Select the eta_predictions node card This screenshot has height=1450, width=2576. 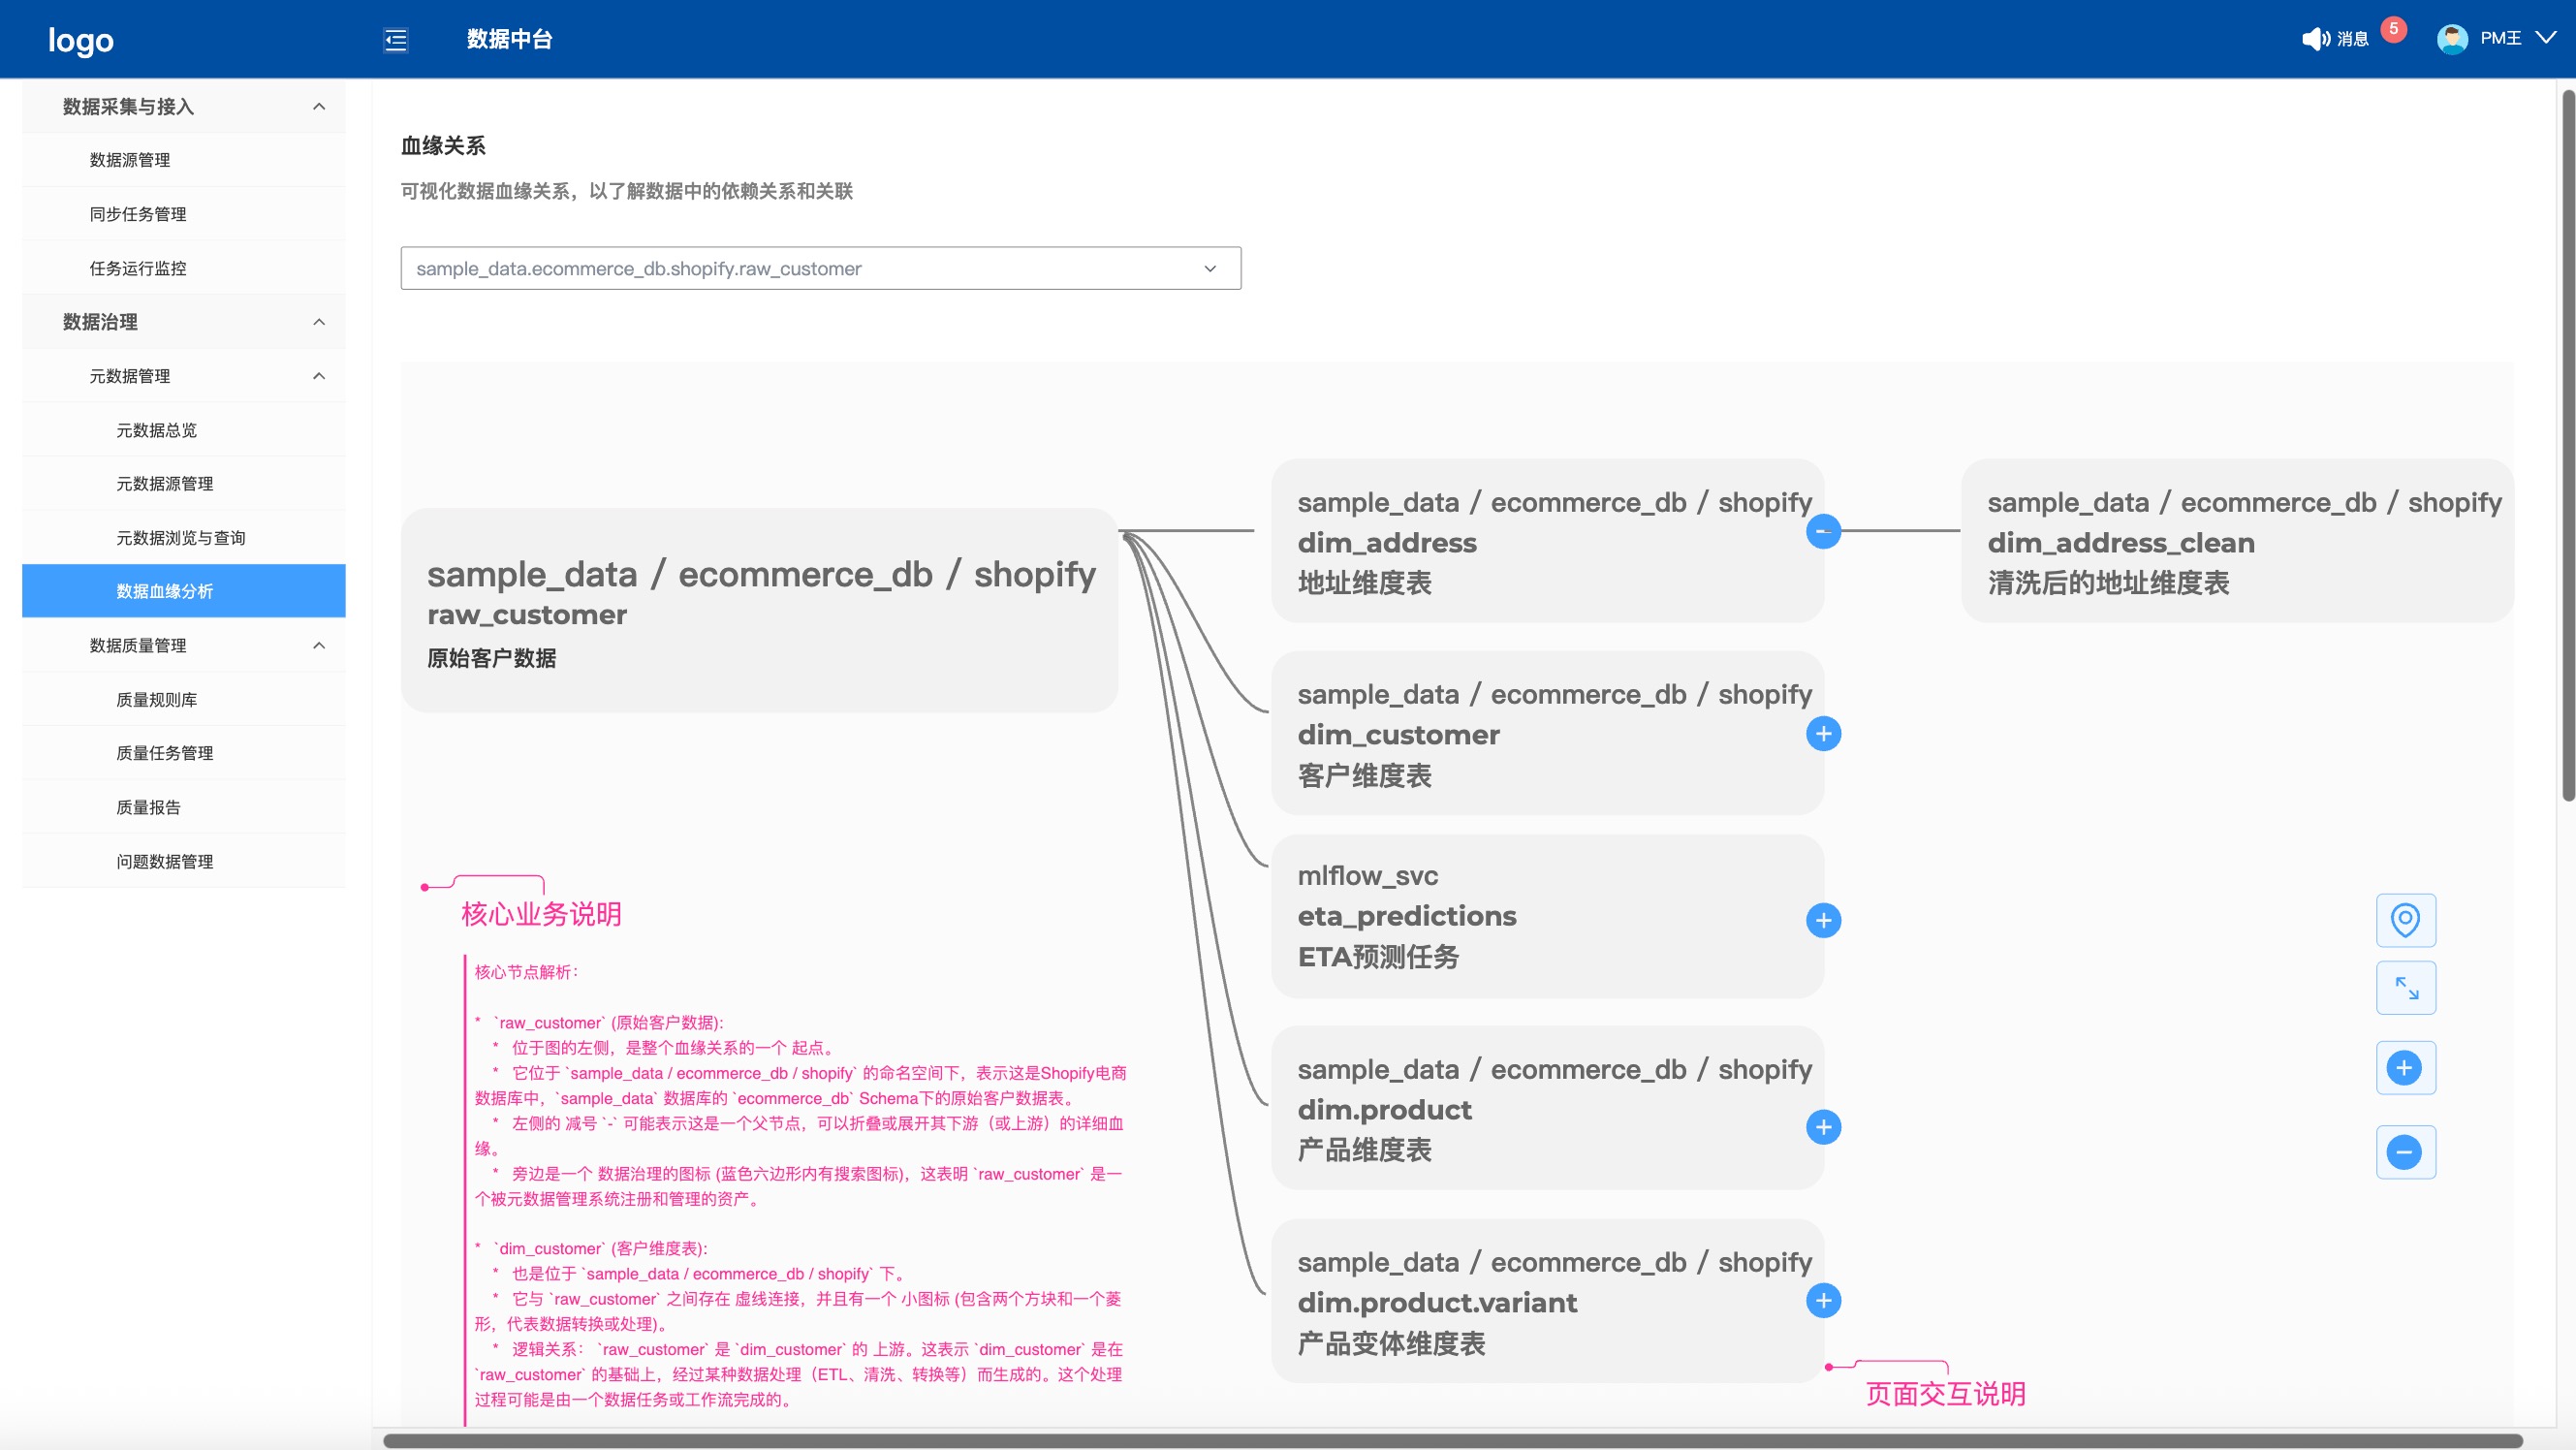1548,916
